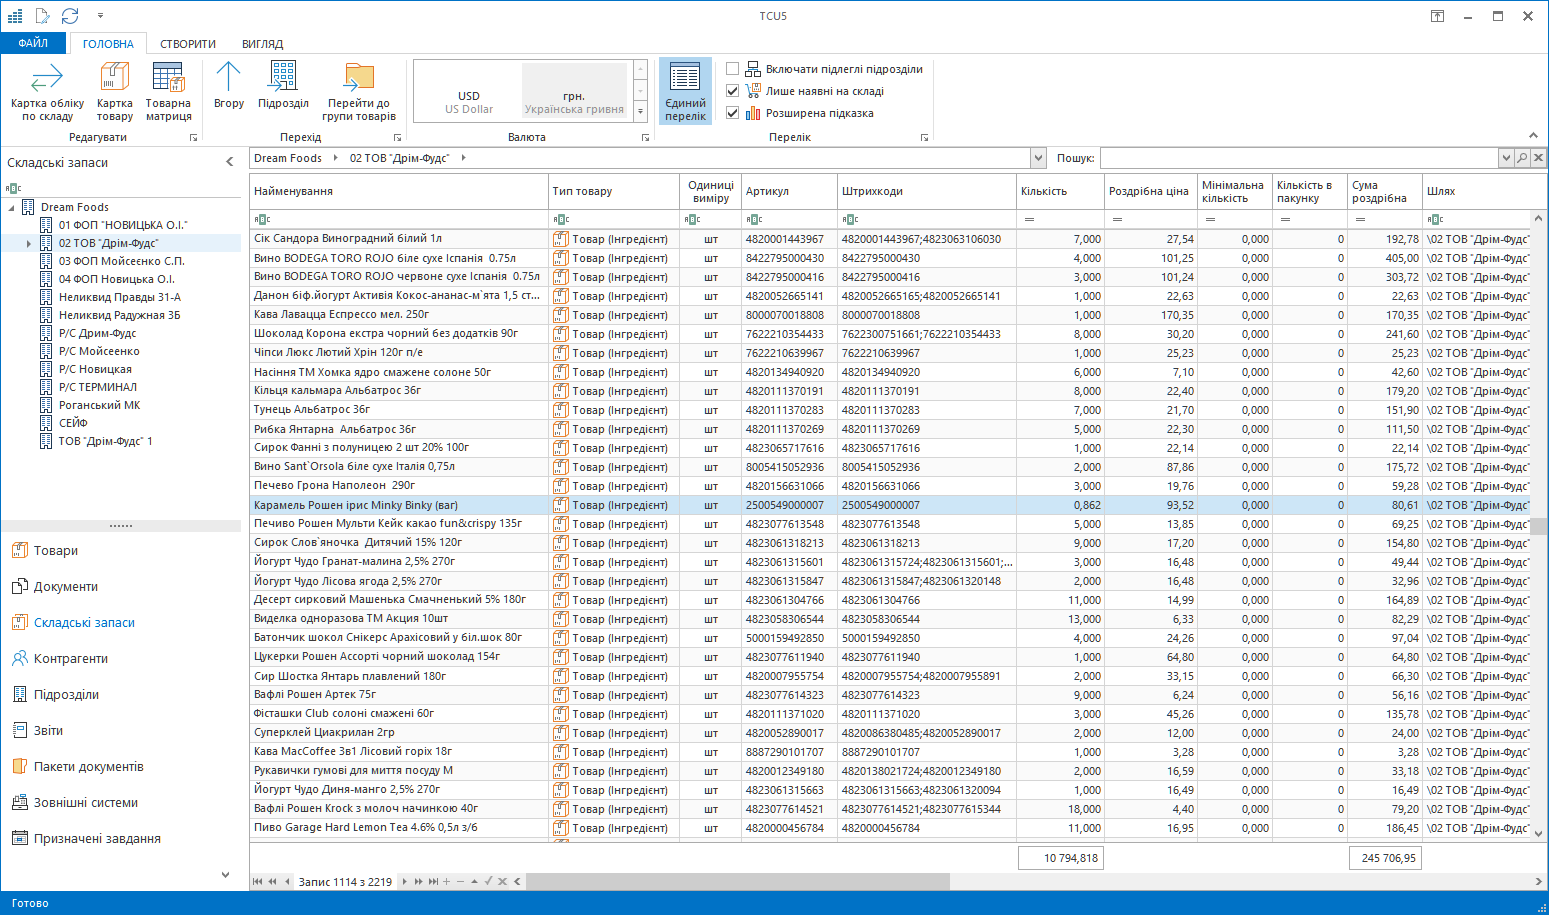Viewport: 1549px width, 915px height.
Task: Sort by the Найменування column header
Action: (x=398, y=191)
